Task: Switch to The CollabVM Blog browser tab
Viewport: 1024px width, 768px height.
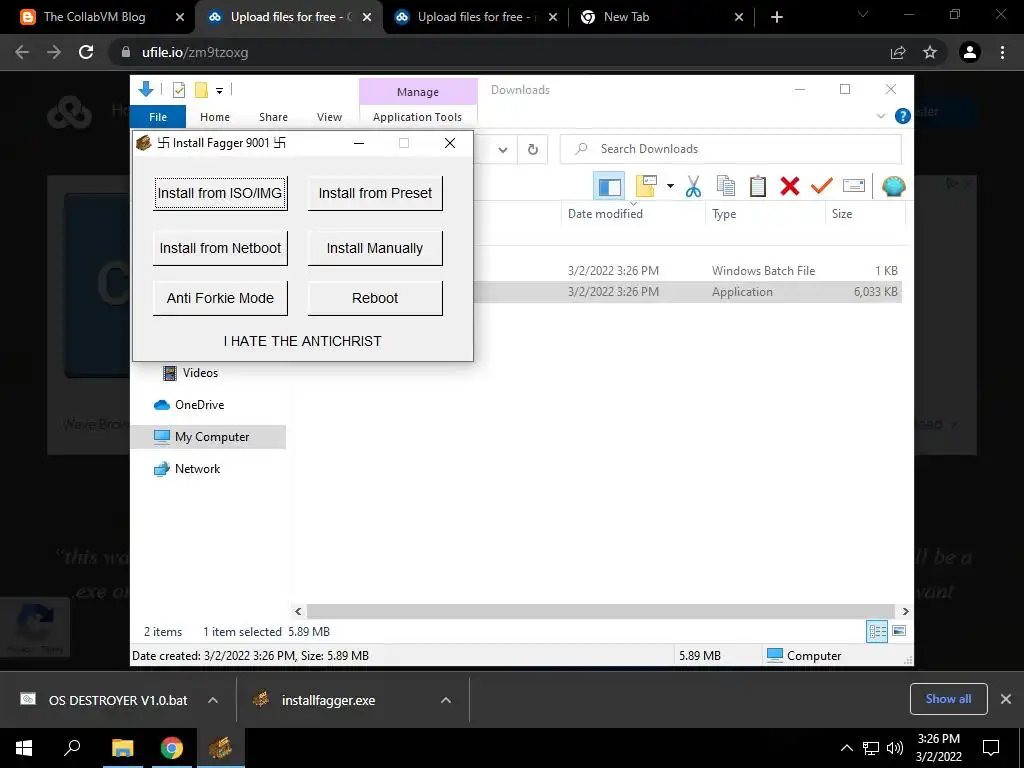Action: click(103, 17)
